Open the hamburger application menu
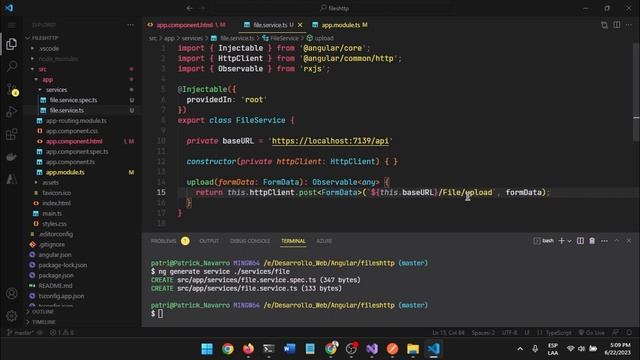 pyautogui.click(x=11, y=25)
